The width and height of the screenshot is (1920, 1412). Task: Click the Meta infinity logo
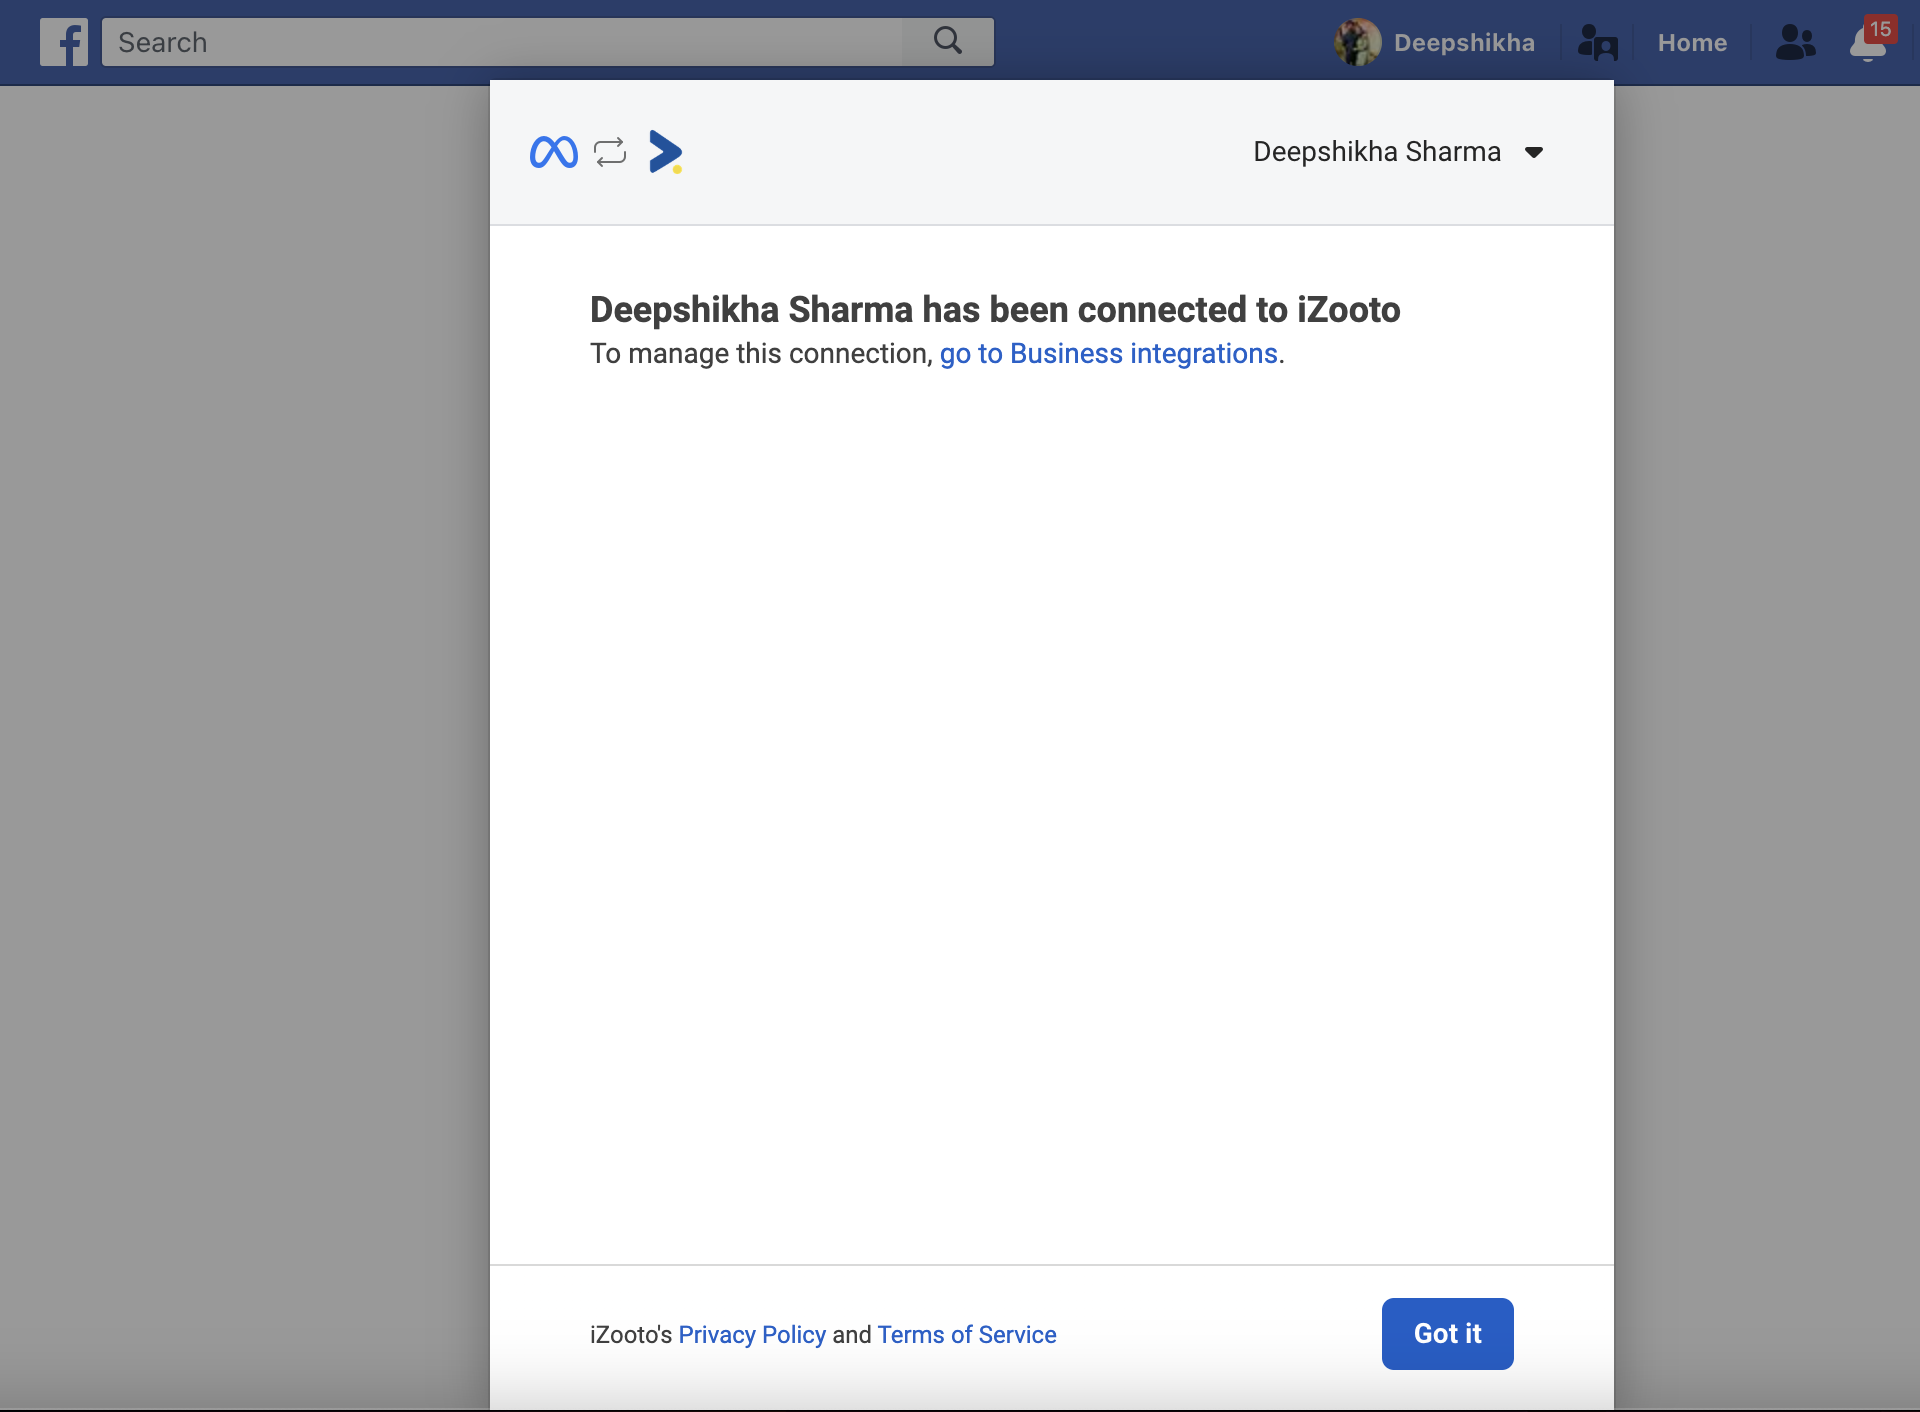tap(554, 152)
